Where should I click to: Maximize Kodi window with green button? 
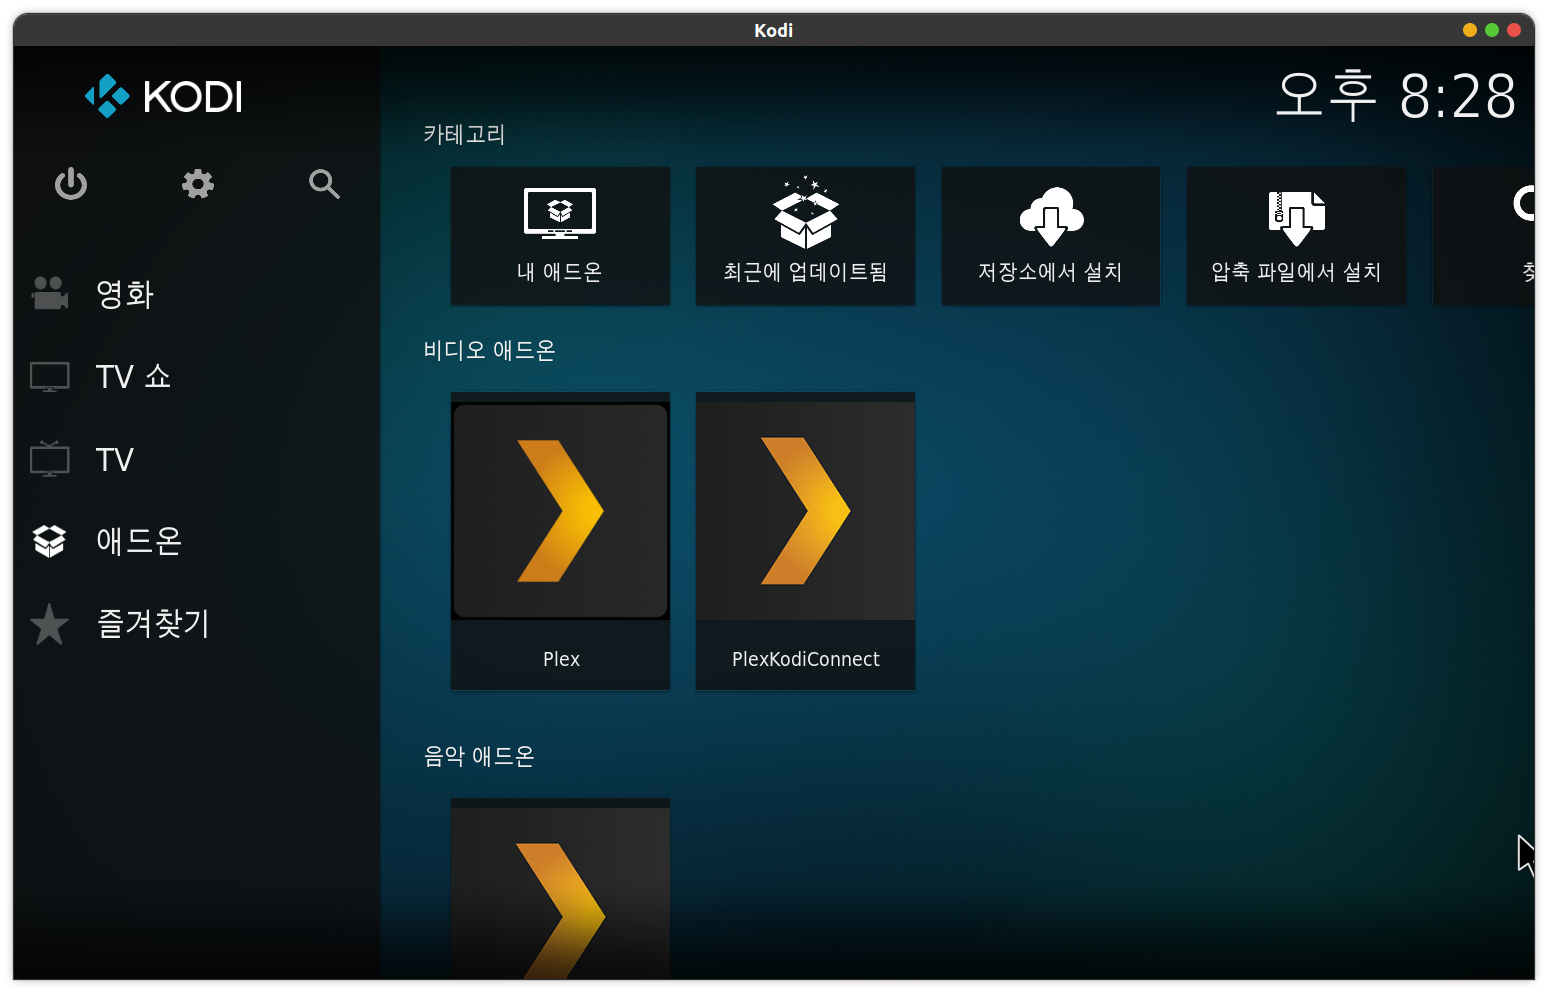pos(1492,30)
